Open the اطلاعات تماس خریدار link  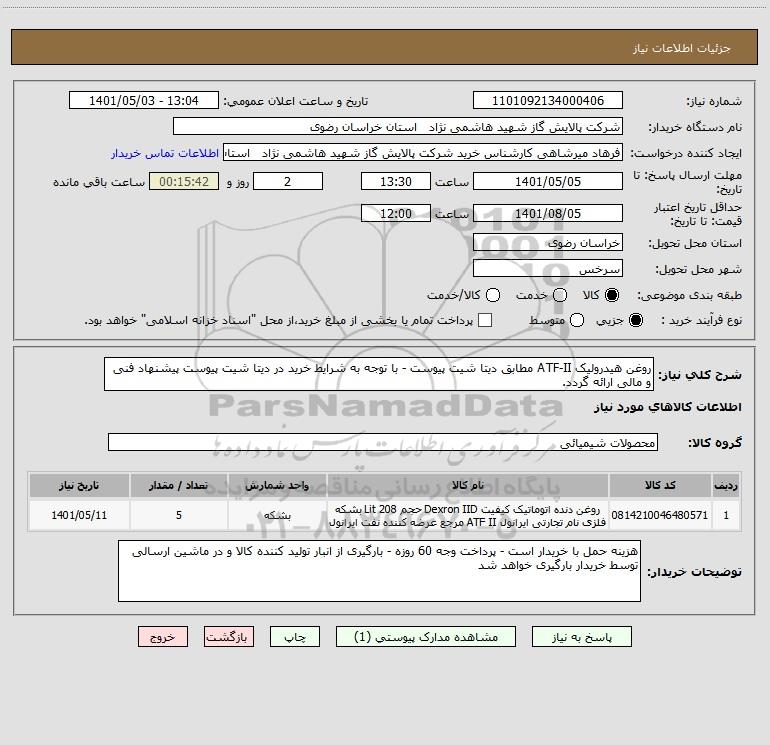click(165, 153)
